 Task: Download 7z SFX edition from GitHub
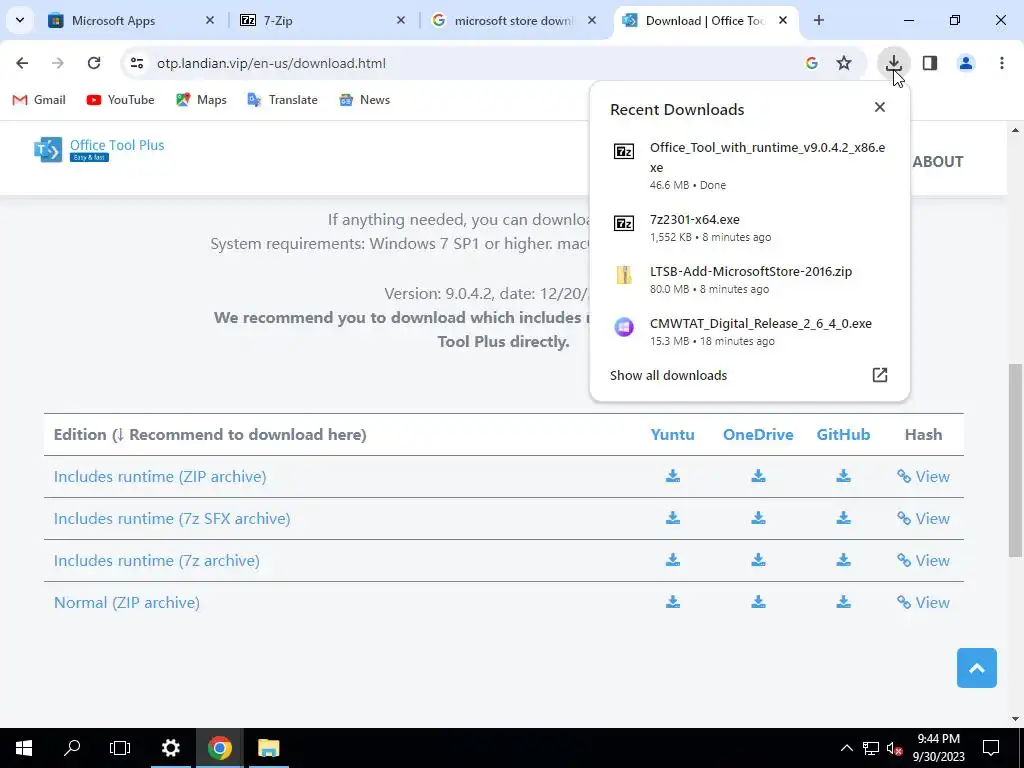tap(844, 518)
